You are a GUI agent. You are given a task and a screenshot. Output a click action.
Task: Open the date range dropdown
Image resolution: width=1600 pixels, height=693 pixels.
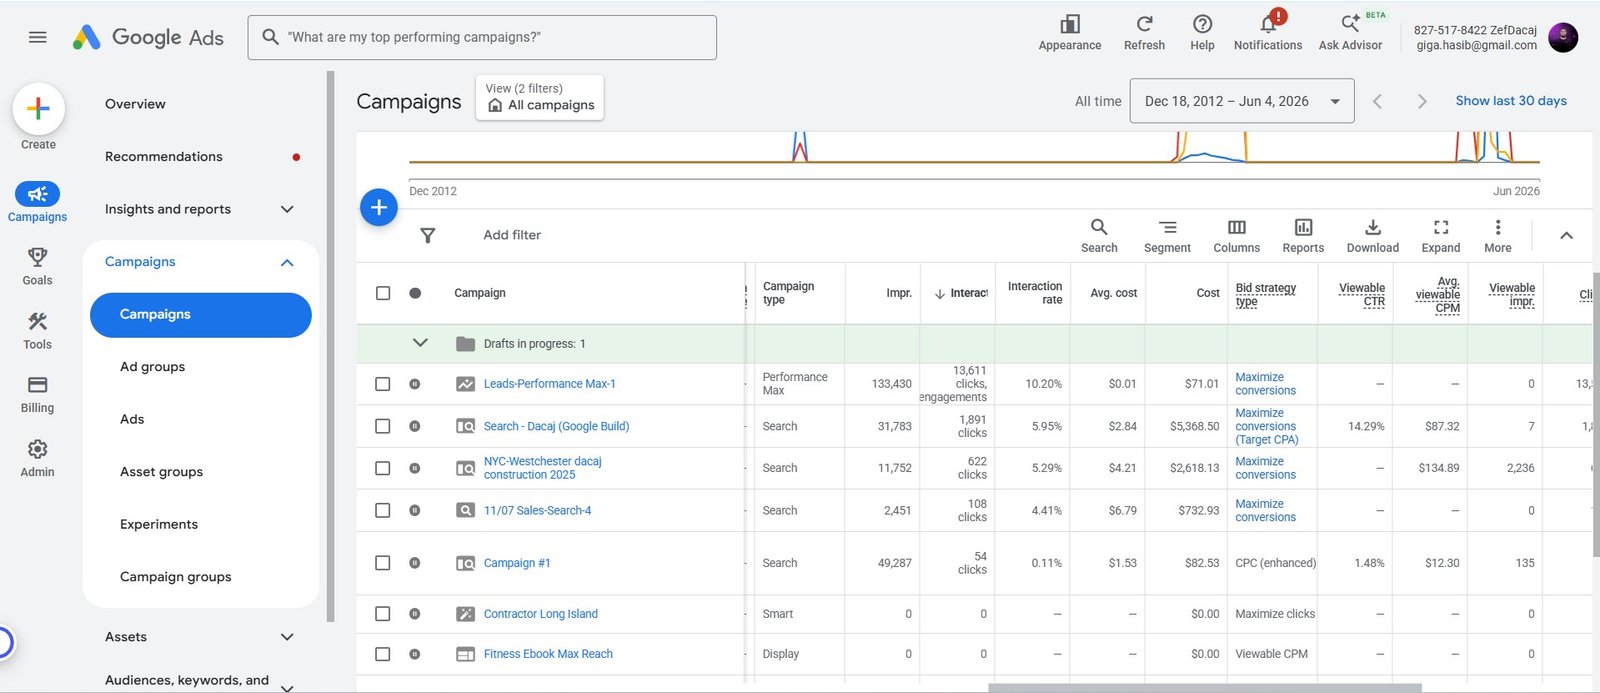[x=1242, y=101]
